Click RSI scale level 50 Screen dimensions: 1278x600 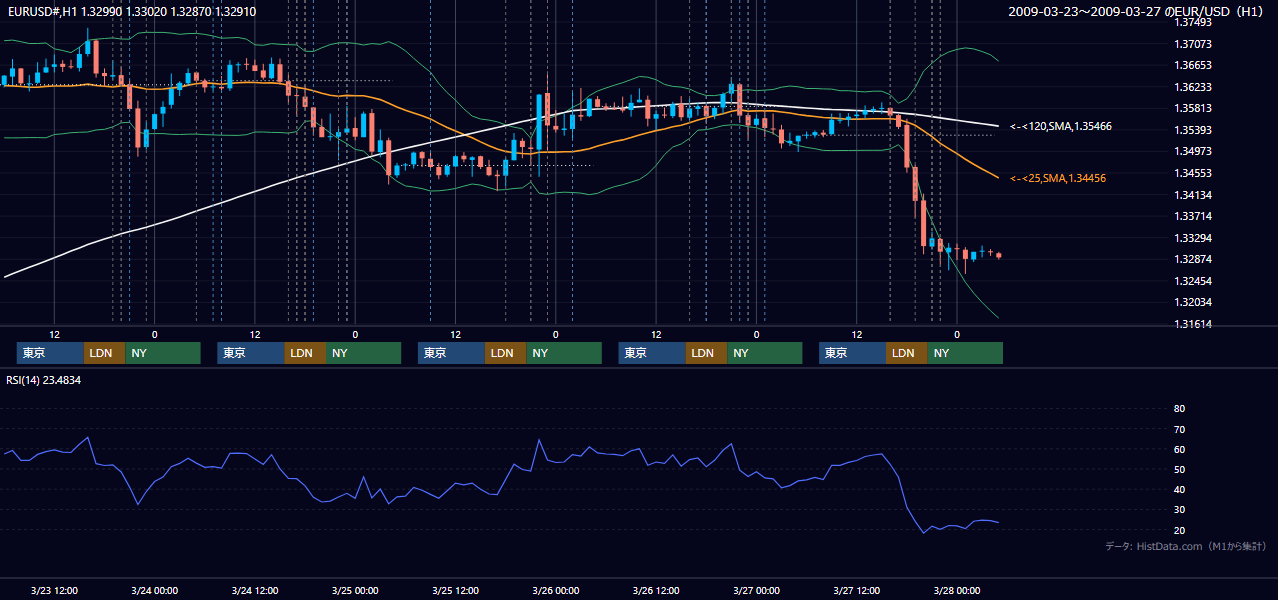[x=1179, y=469]
